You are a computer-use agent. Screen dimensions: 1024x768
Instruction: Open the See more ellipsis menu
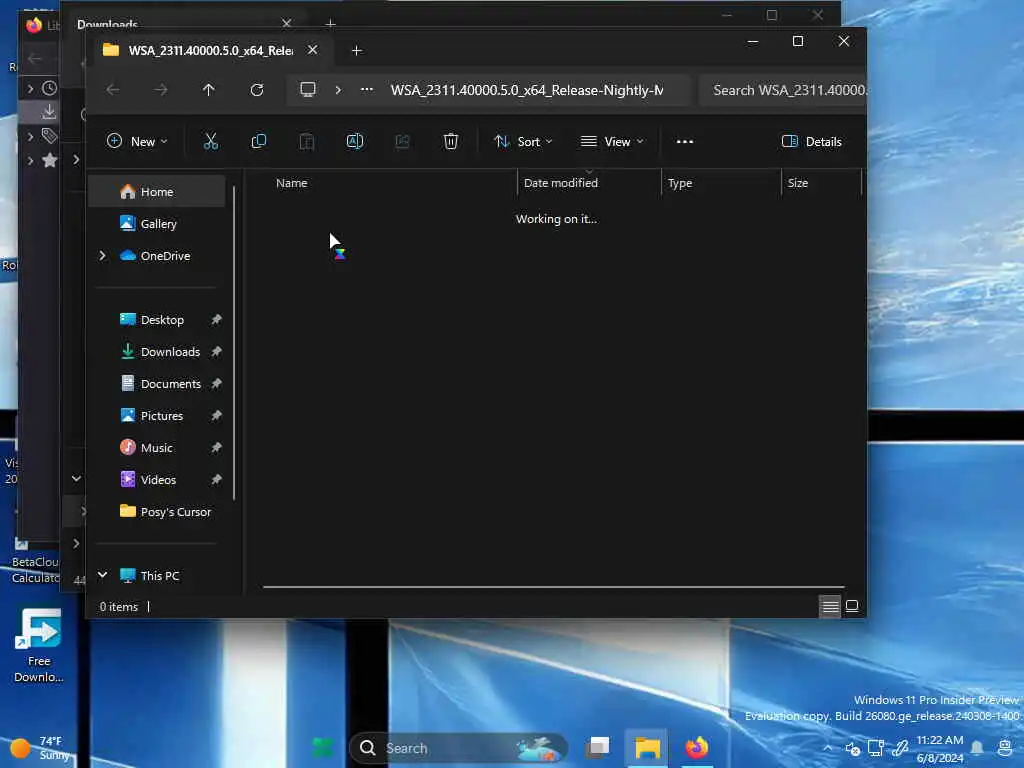[x=684, y=141]
